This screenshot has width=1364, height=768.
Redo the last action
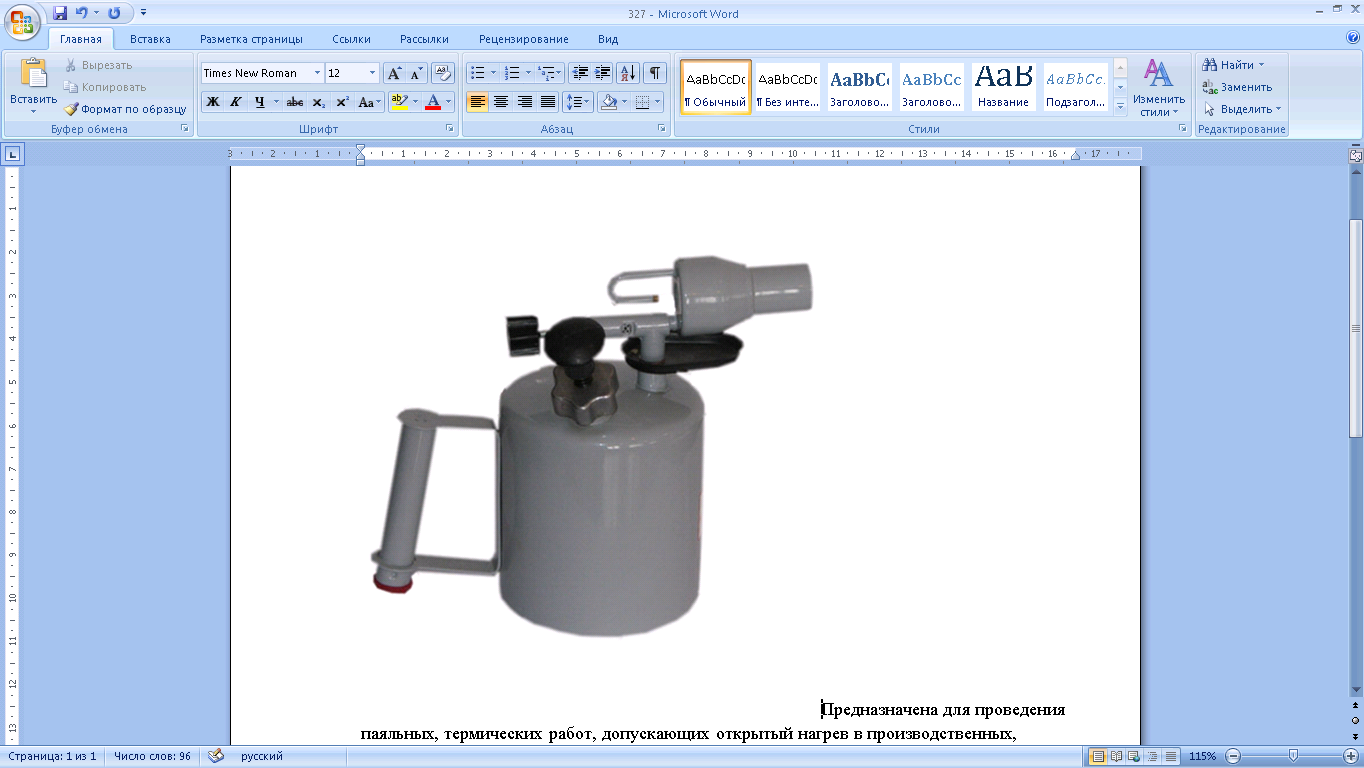(x=114, y=13)
